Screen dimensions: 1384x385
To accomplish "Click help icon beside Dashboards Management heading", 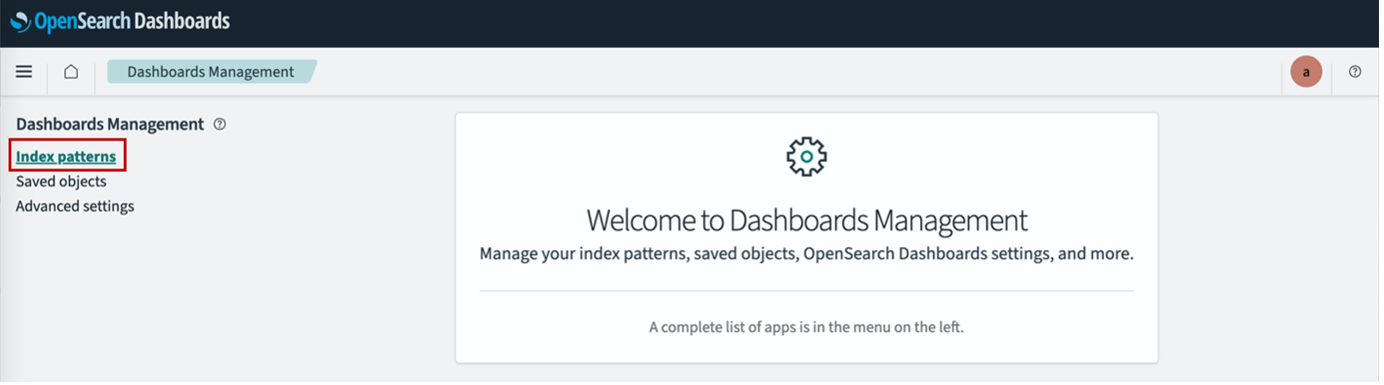I will pos(220,125).
